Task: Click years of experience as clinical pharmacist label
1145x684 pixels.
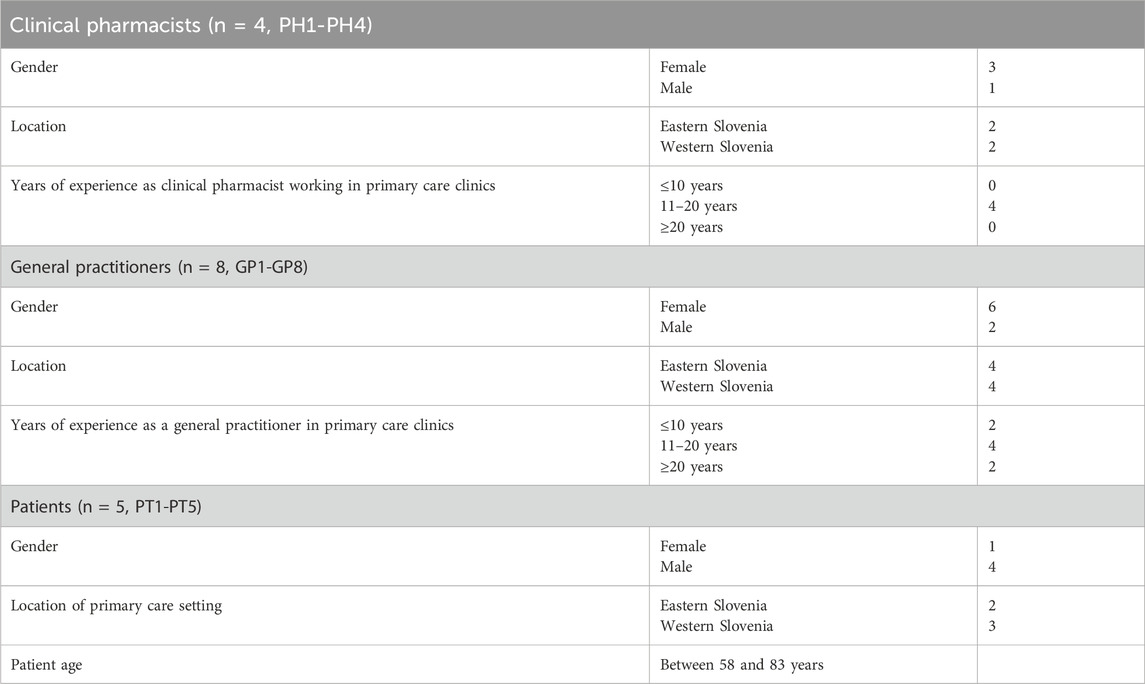Action: [253, 186]
